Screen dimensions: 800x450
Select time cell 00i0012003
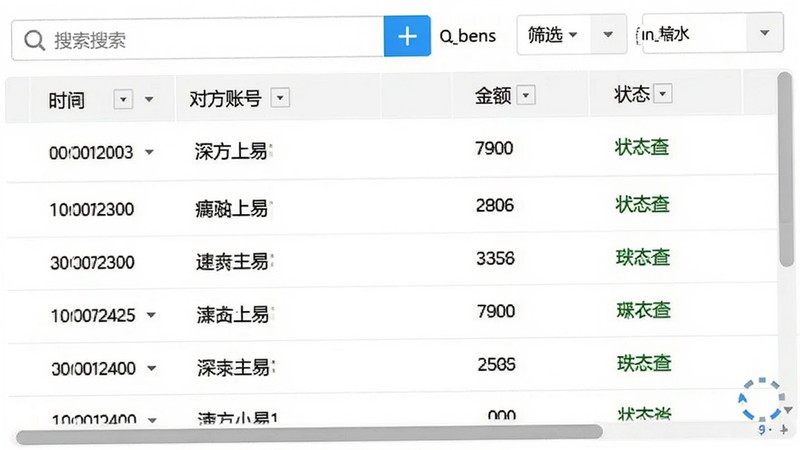click(x=91, y=153)
